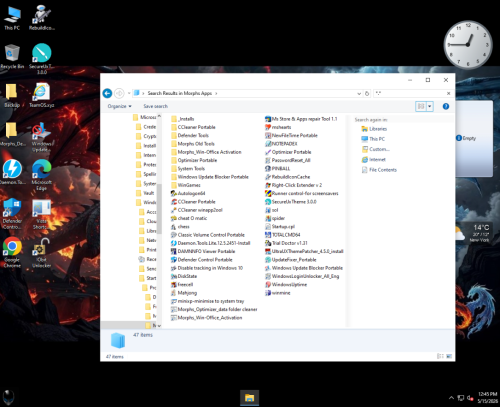Expand the address bar history dropdown
Viewport: 500px width, 407px height.
pyautogui.click(x=359, y=94)
